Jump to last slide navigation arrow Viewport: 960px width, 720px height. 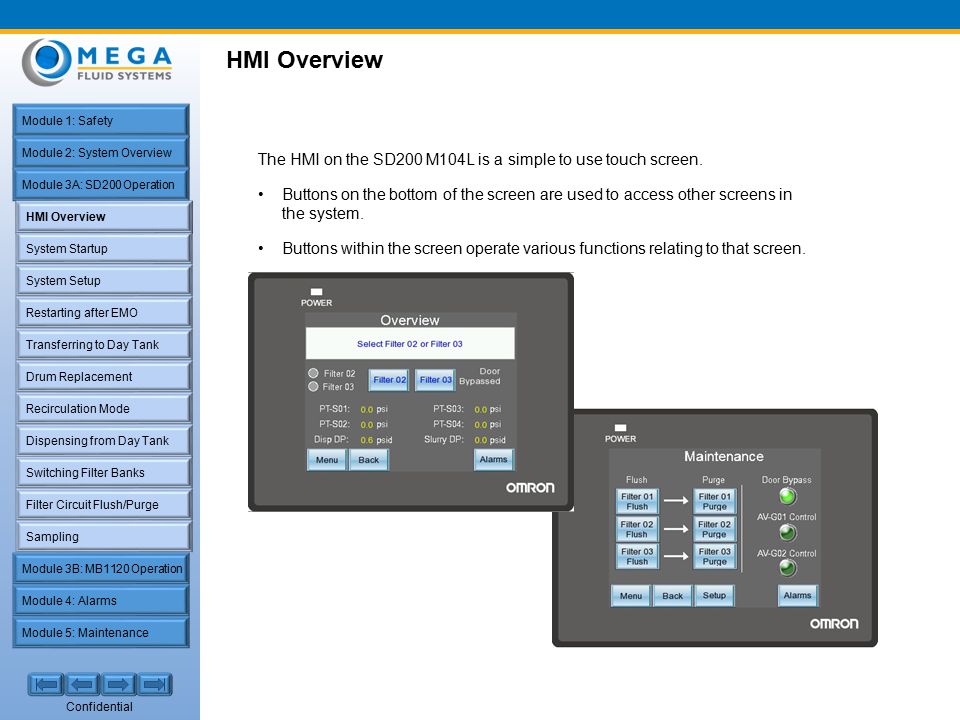(155, 684)
